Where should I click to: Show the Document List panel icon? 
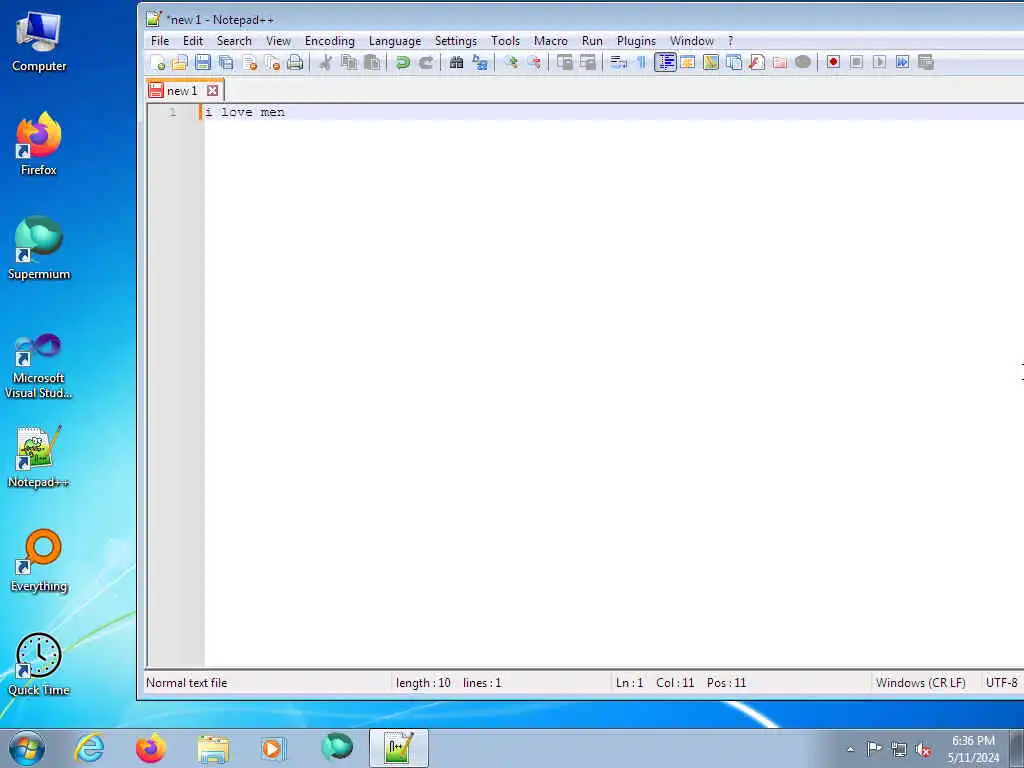pyautogui.click(x=734, y=63)
